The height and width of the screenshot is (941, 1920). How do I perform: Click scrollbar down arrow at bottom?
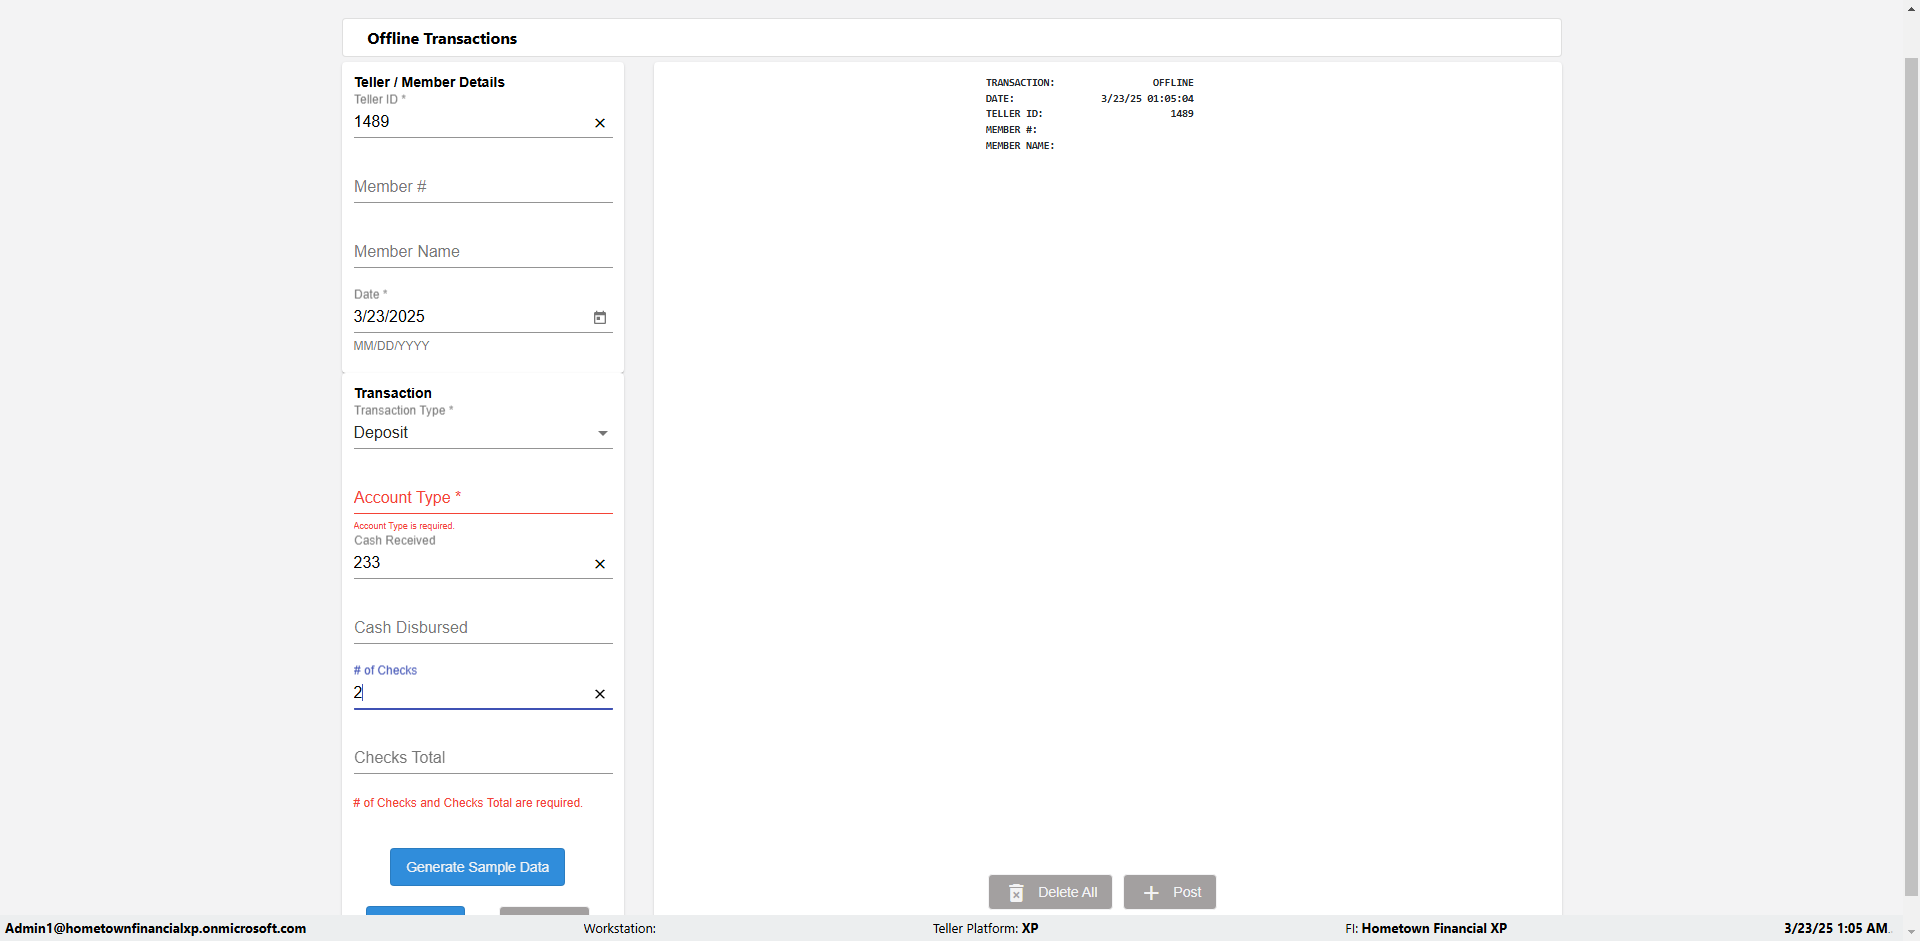pos(1911,932)
